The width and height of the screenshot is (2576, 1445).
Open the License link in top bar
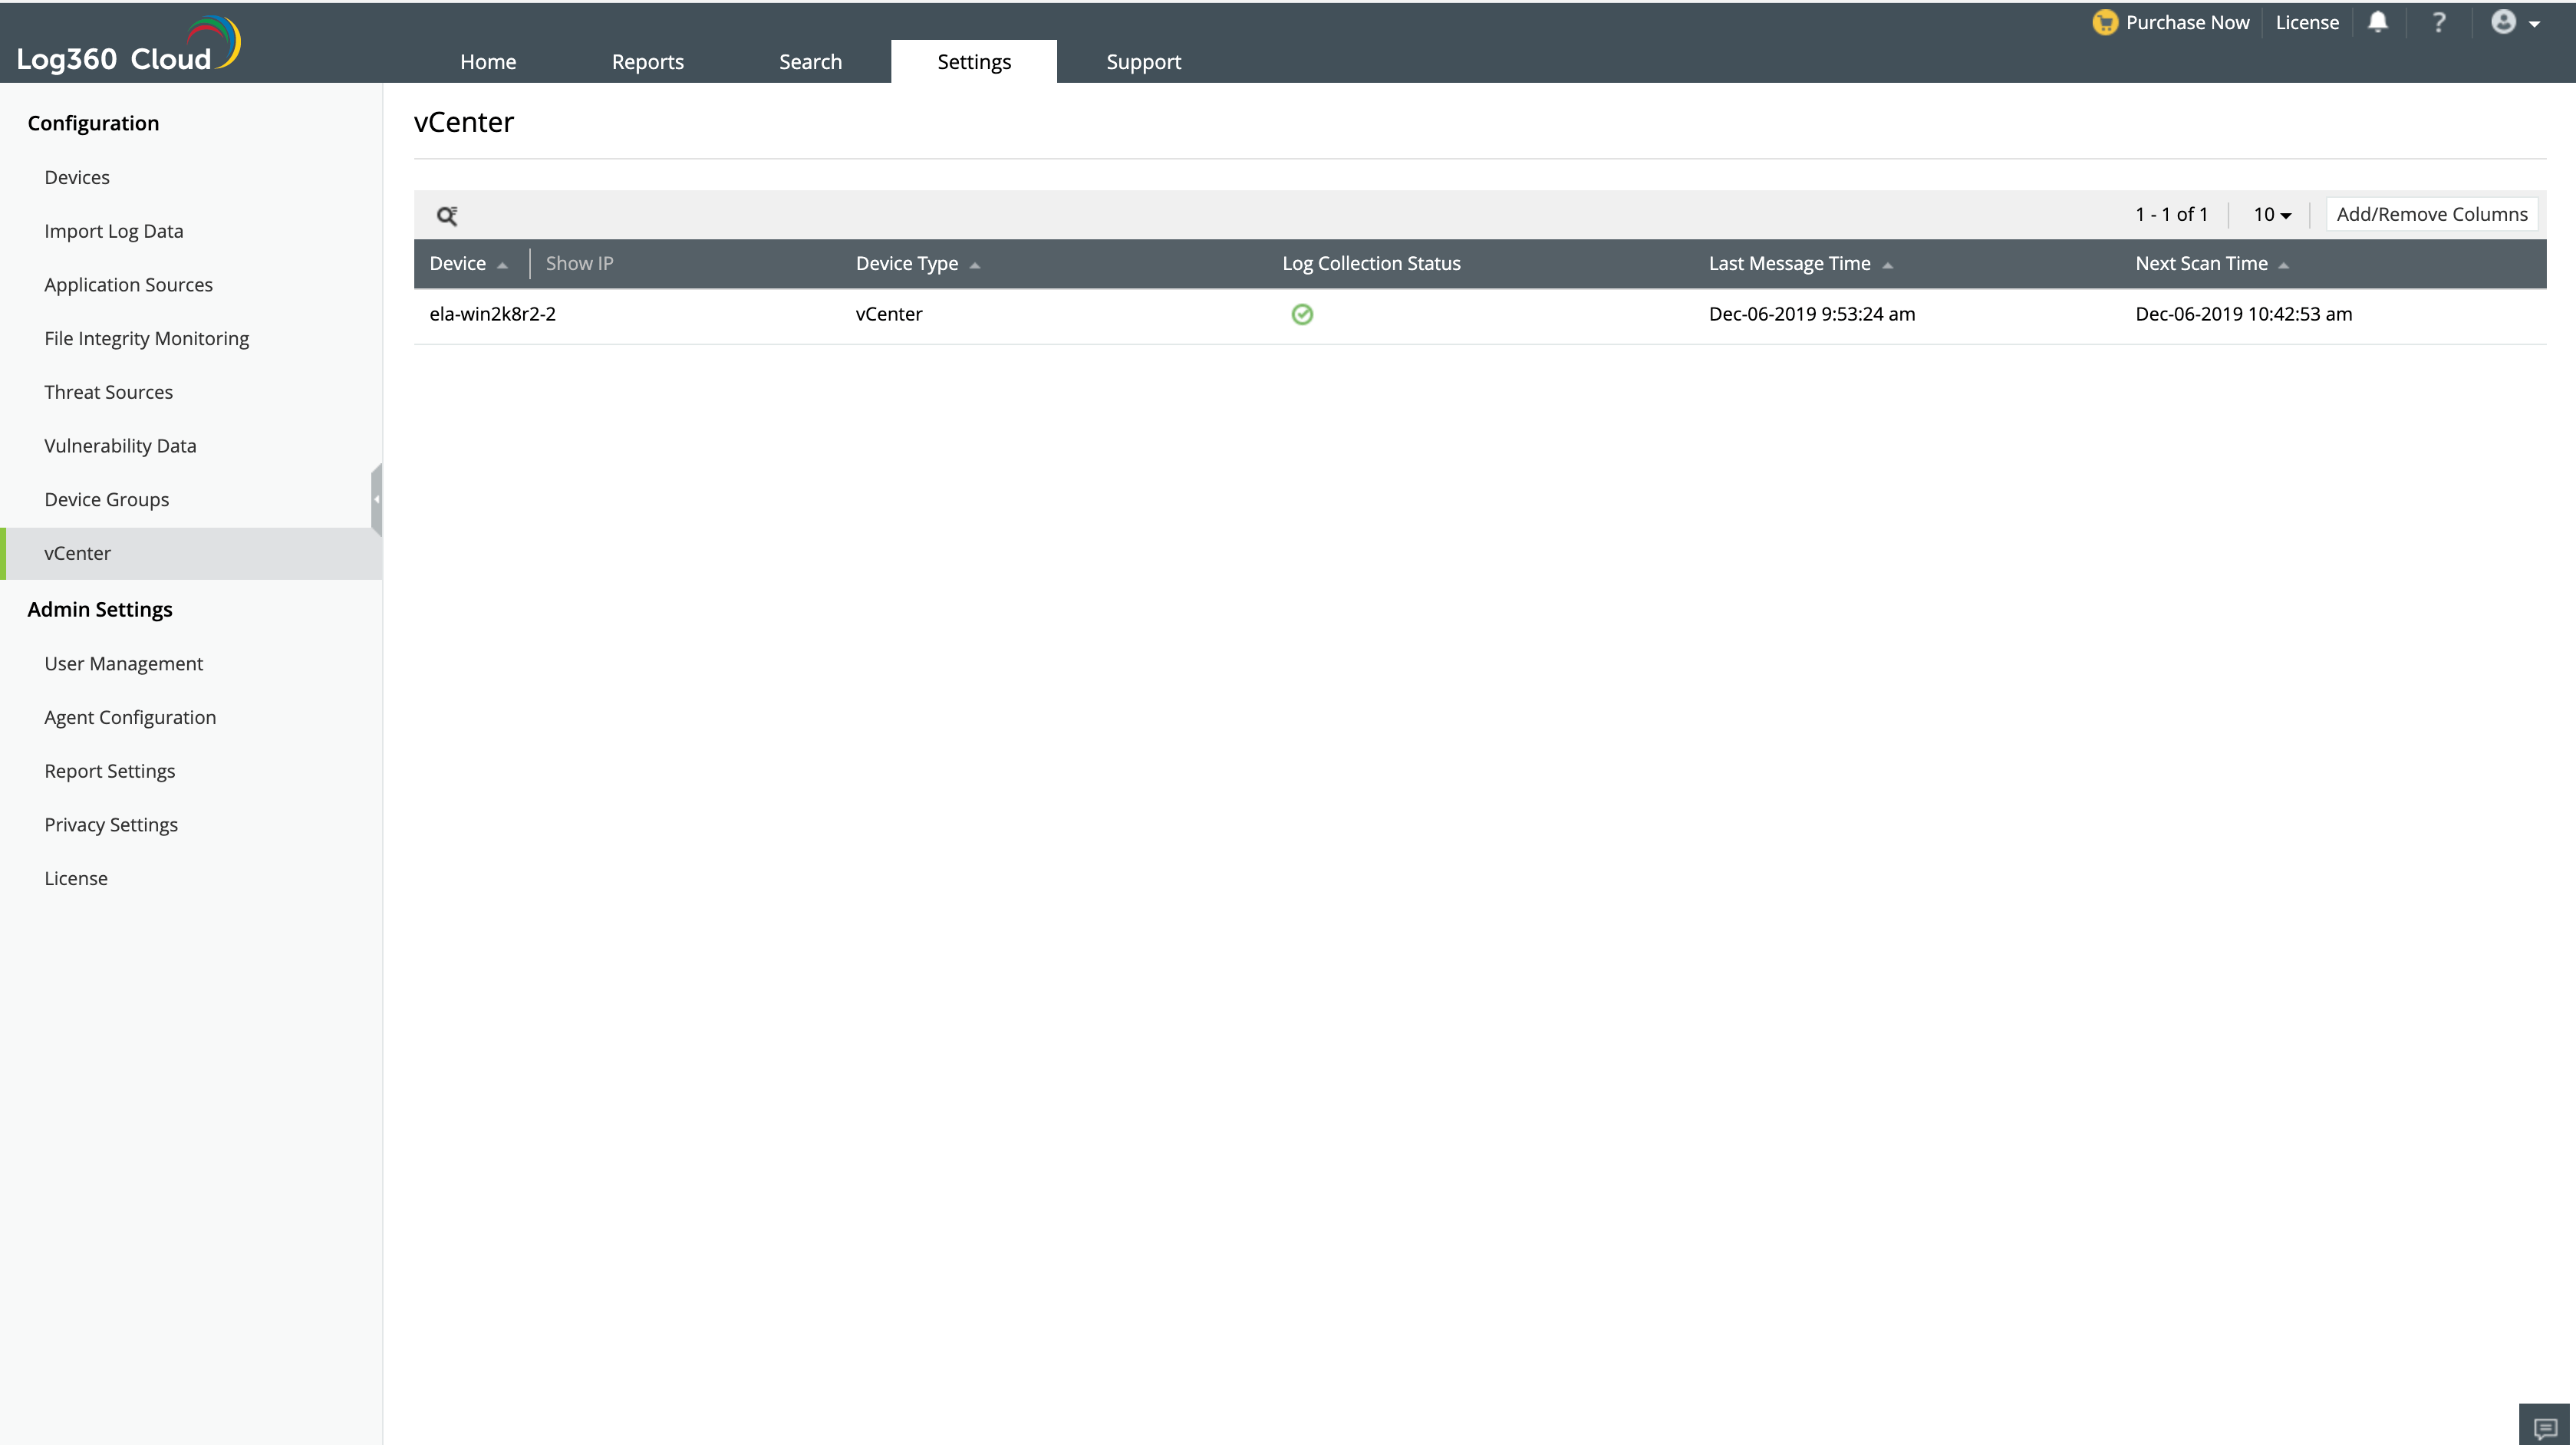click(2306, 22)
